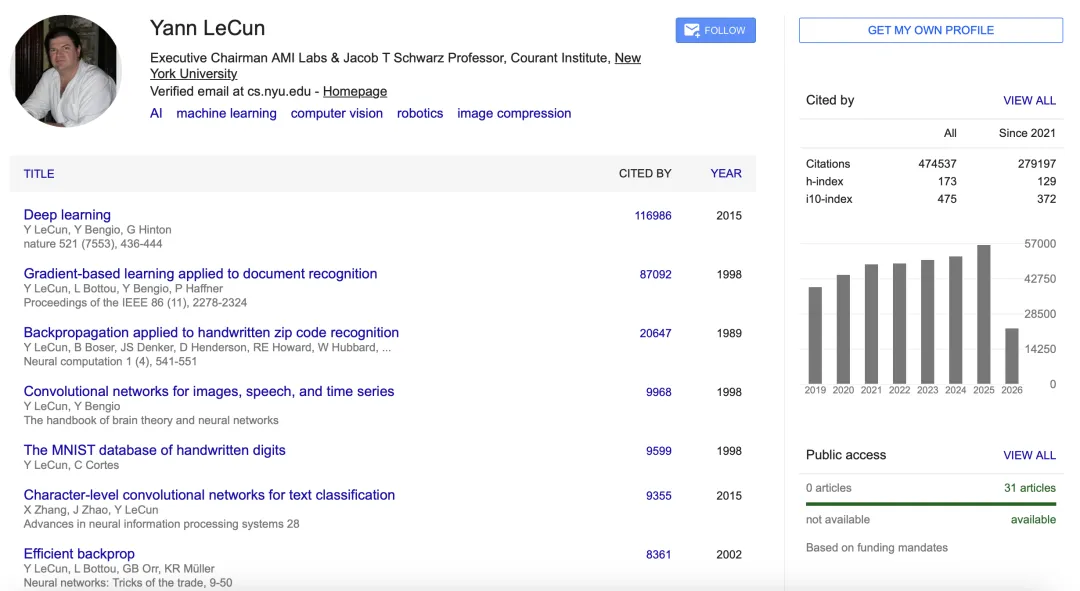Click the Since 2021 column heading
The image size is (1080, 591).
(1027, 133)
